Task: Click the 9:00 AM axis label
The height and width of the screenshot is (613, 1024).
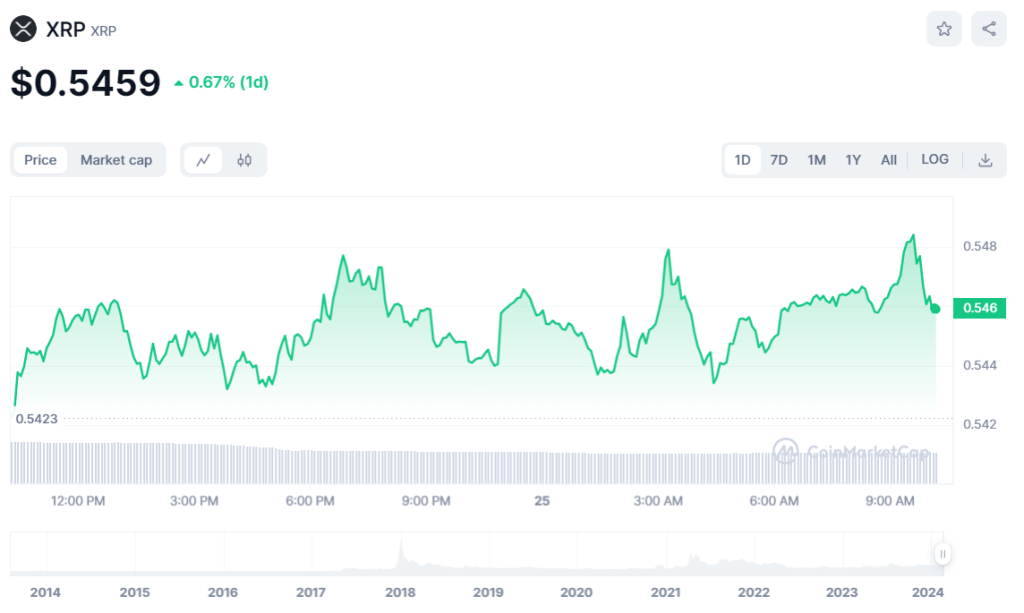Action: [889, 501]
